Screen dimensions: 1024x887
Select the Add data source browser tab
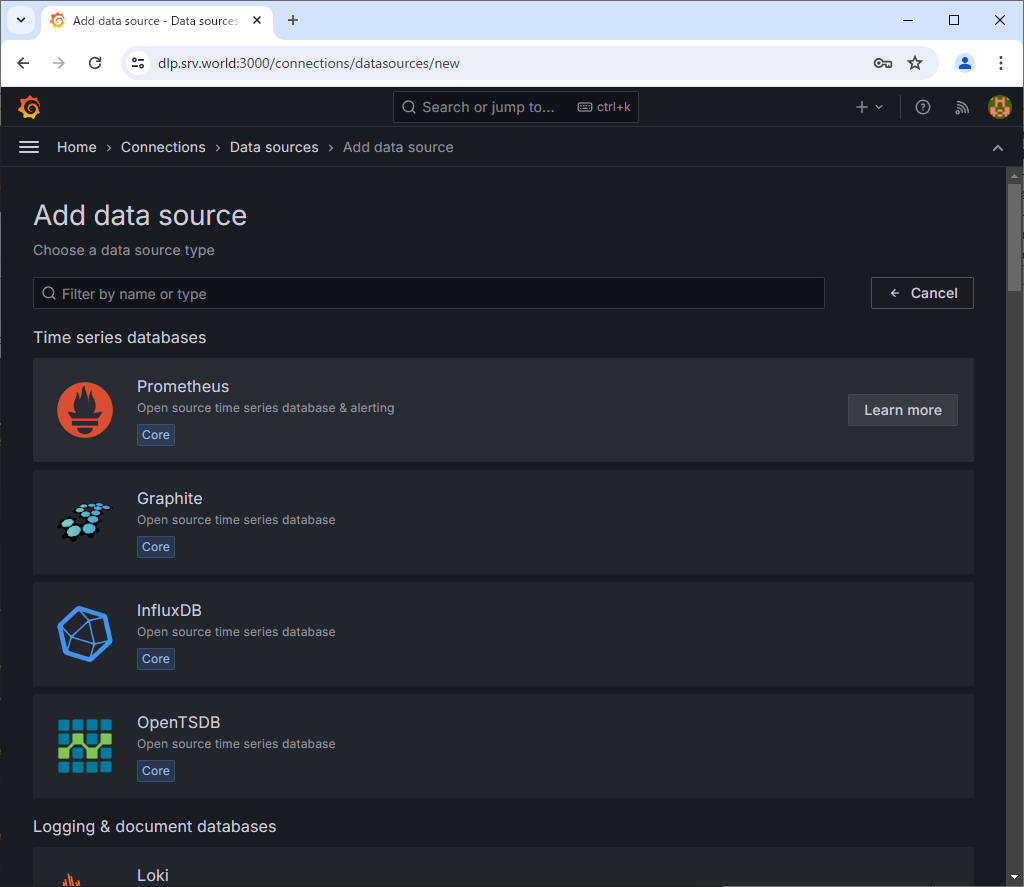(x=155, y=20)
